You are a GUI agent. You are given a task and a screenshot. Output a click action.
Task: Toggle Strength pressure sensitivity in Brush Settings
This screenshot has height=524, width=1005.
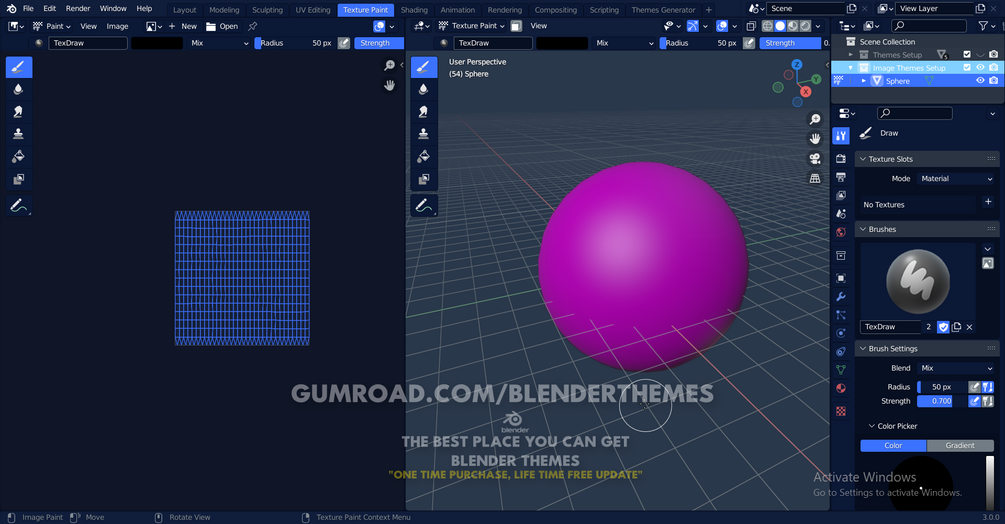coord(974,401)
